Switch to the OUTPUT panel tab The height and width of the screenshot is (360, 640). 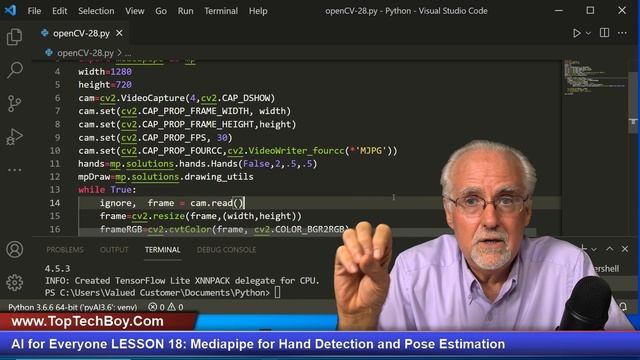click(x=114, y=250)
